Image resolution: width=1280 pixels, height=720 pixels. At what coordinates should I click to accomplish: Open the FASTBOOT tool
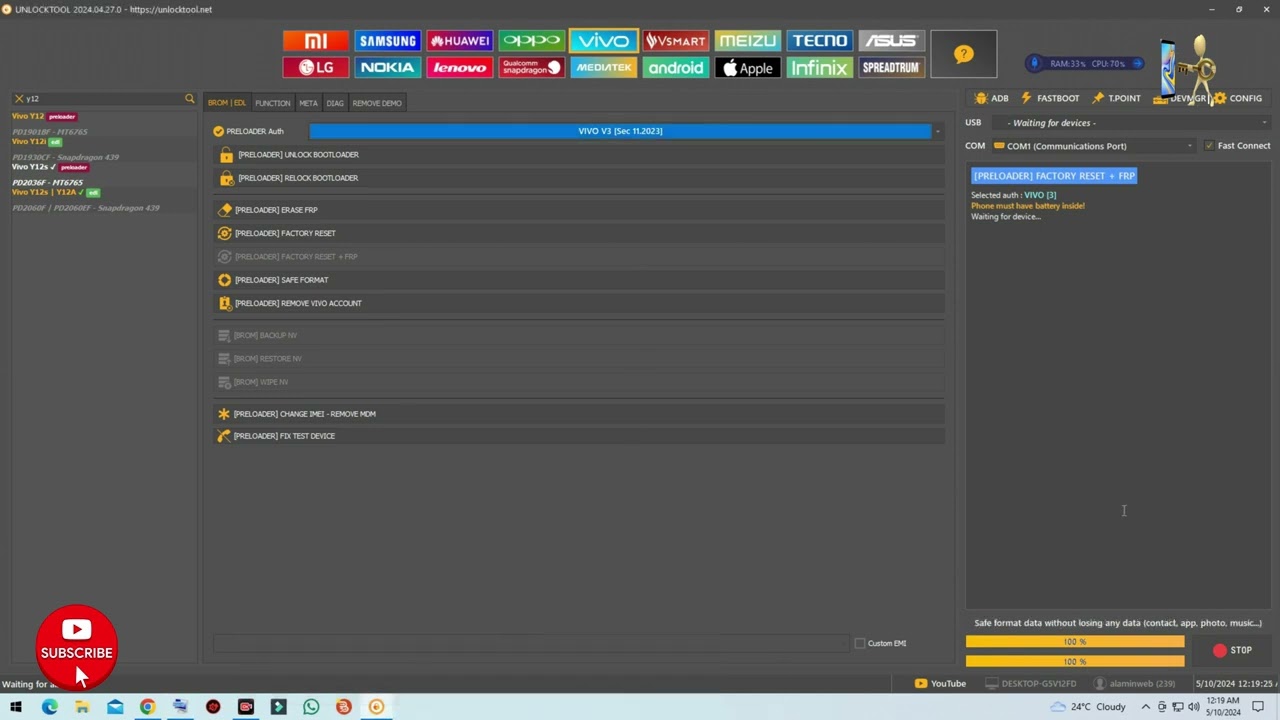coord(1049,98)
